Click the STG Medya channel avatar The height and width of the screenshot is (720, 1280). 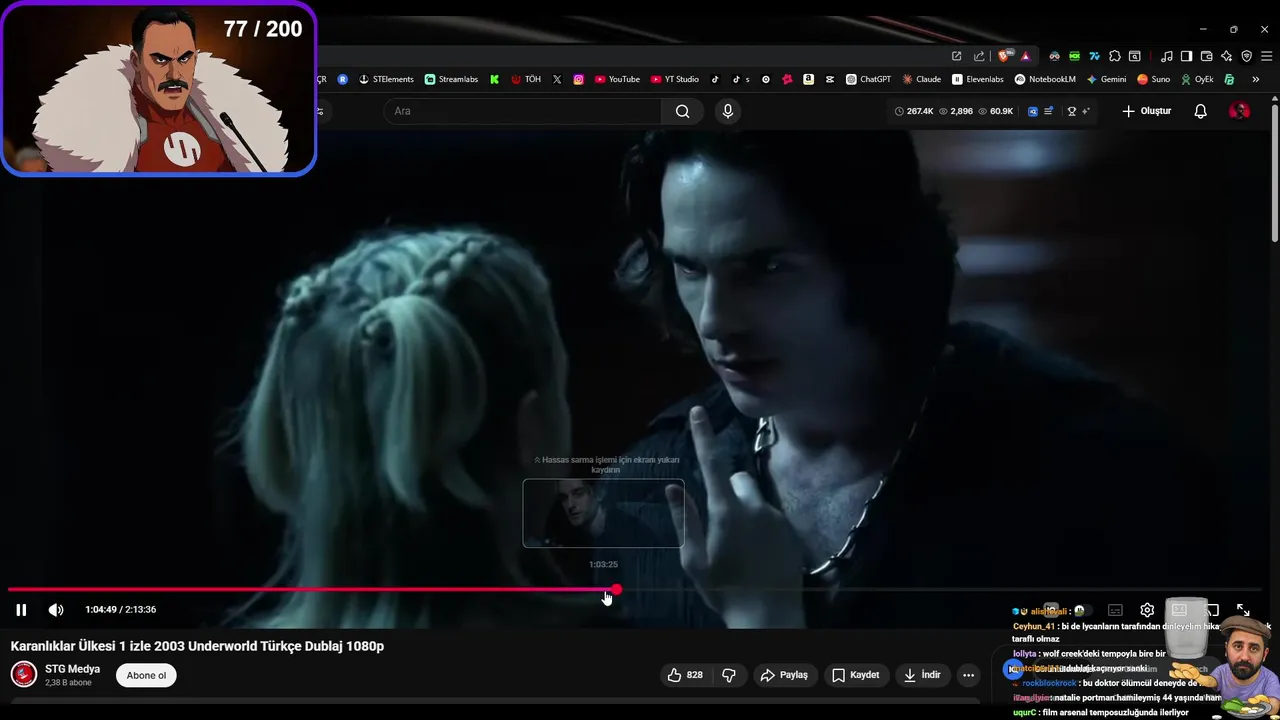point(24,675)
